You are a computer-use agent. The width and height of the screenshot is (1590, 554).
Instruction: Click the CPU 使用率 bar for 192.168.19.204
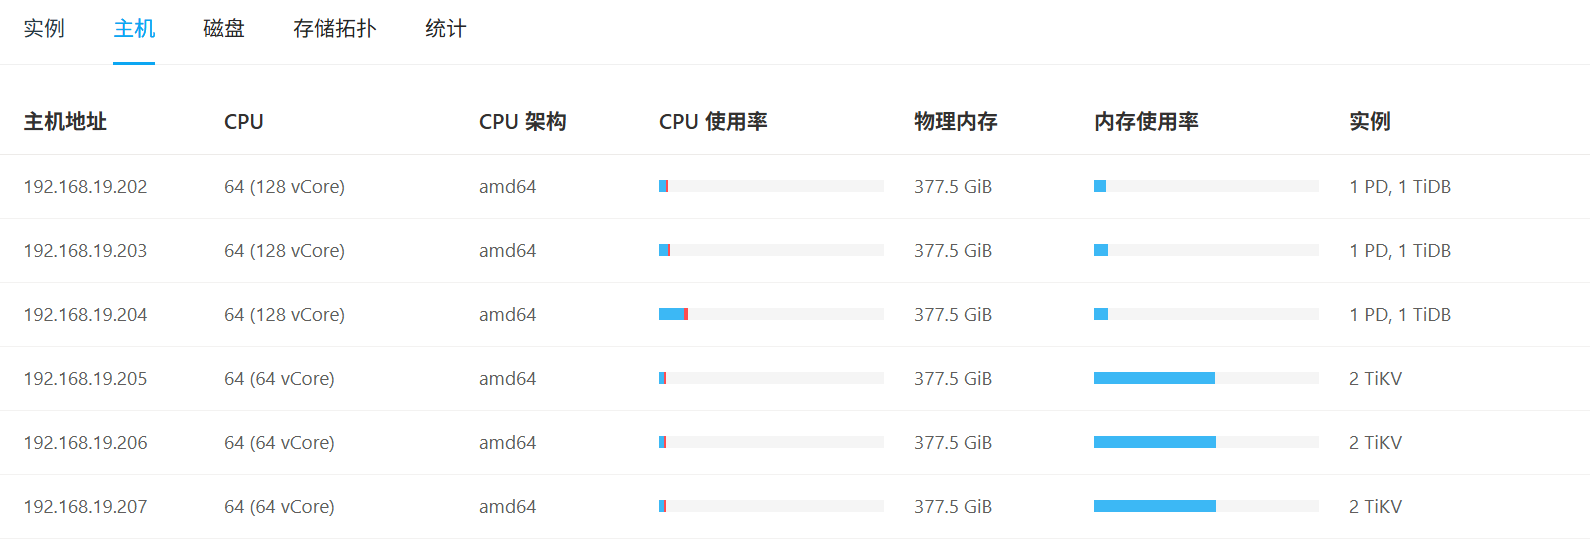point(771,314)
